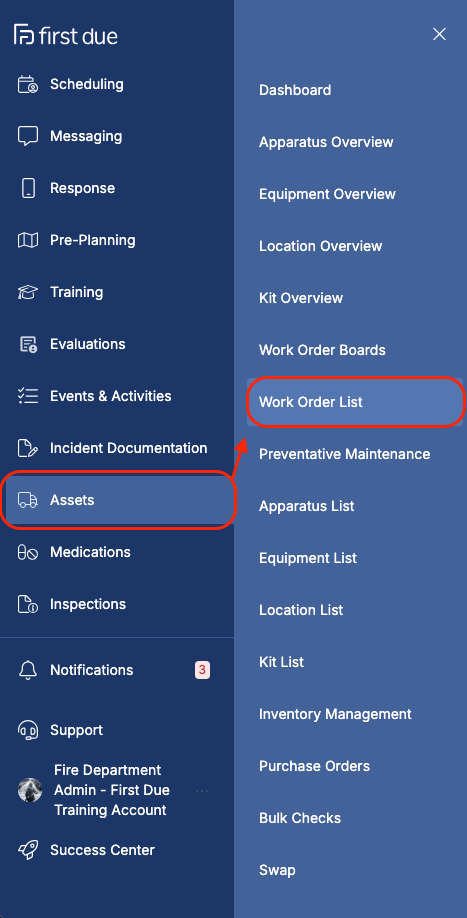Click the Training graduation cap icon

28,292
